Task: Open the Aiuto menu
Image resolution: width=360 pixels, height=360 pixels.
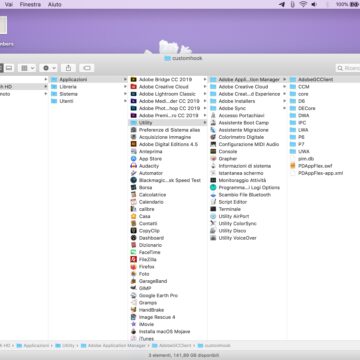Action: click(55, 4)
